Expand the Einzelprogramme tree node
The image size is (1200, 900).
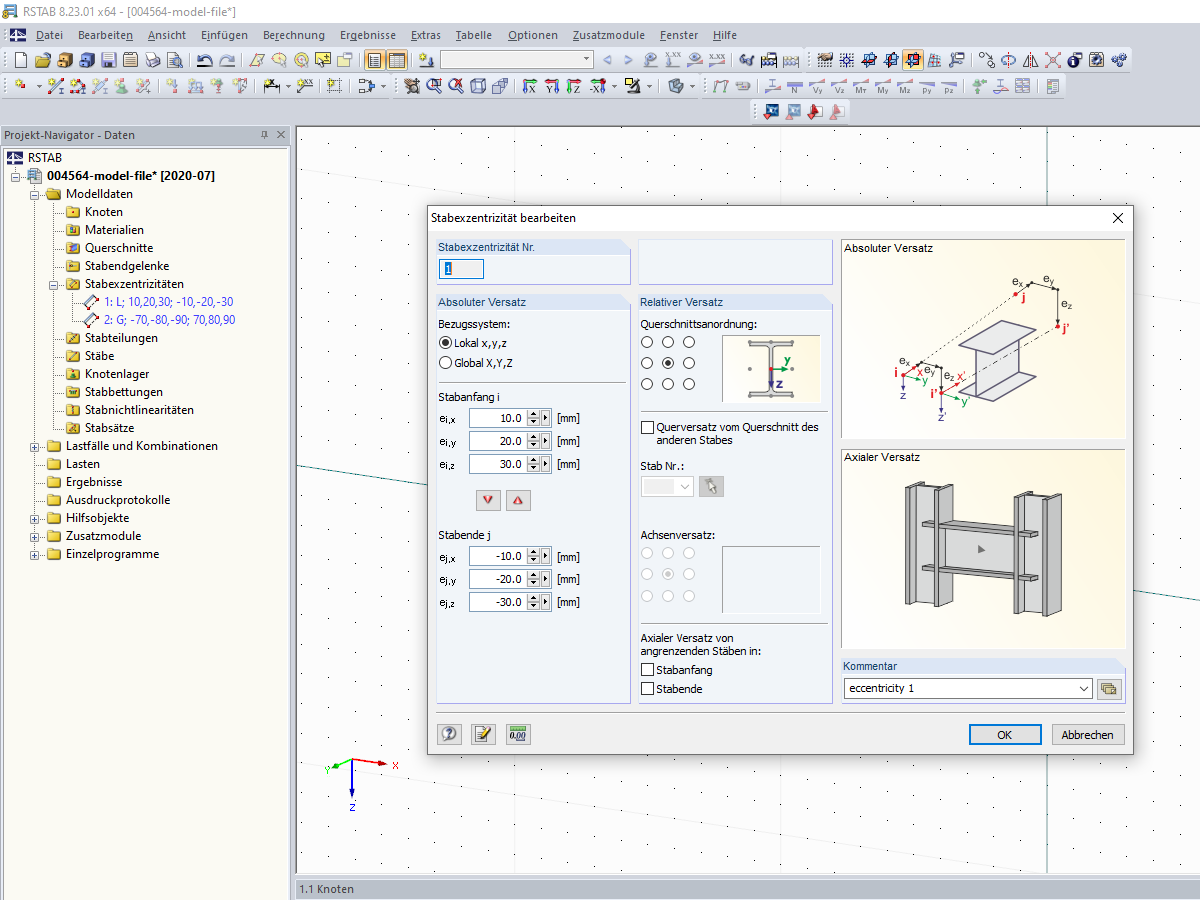(x=35, y=554)
